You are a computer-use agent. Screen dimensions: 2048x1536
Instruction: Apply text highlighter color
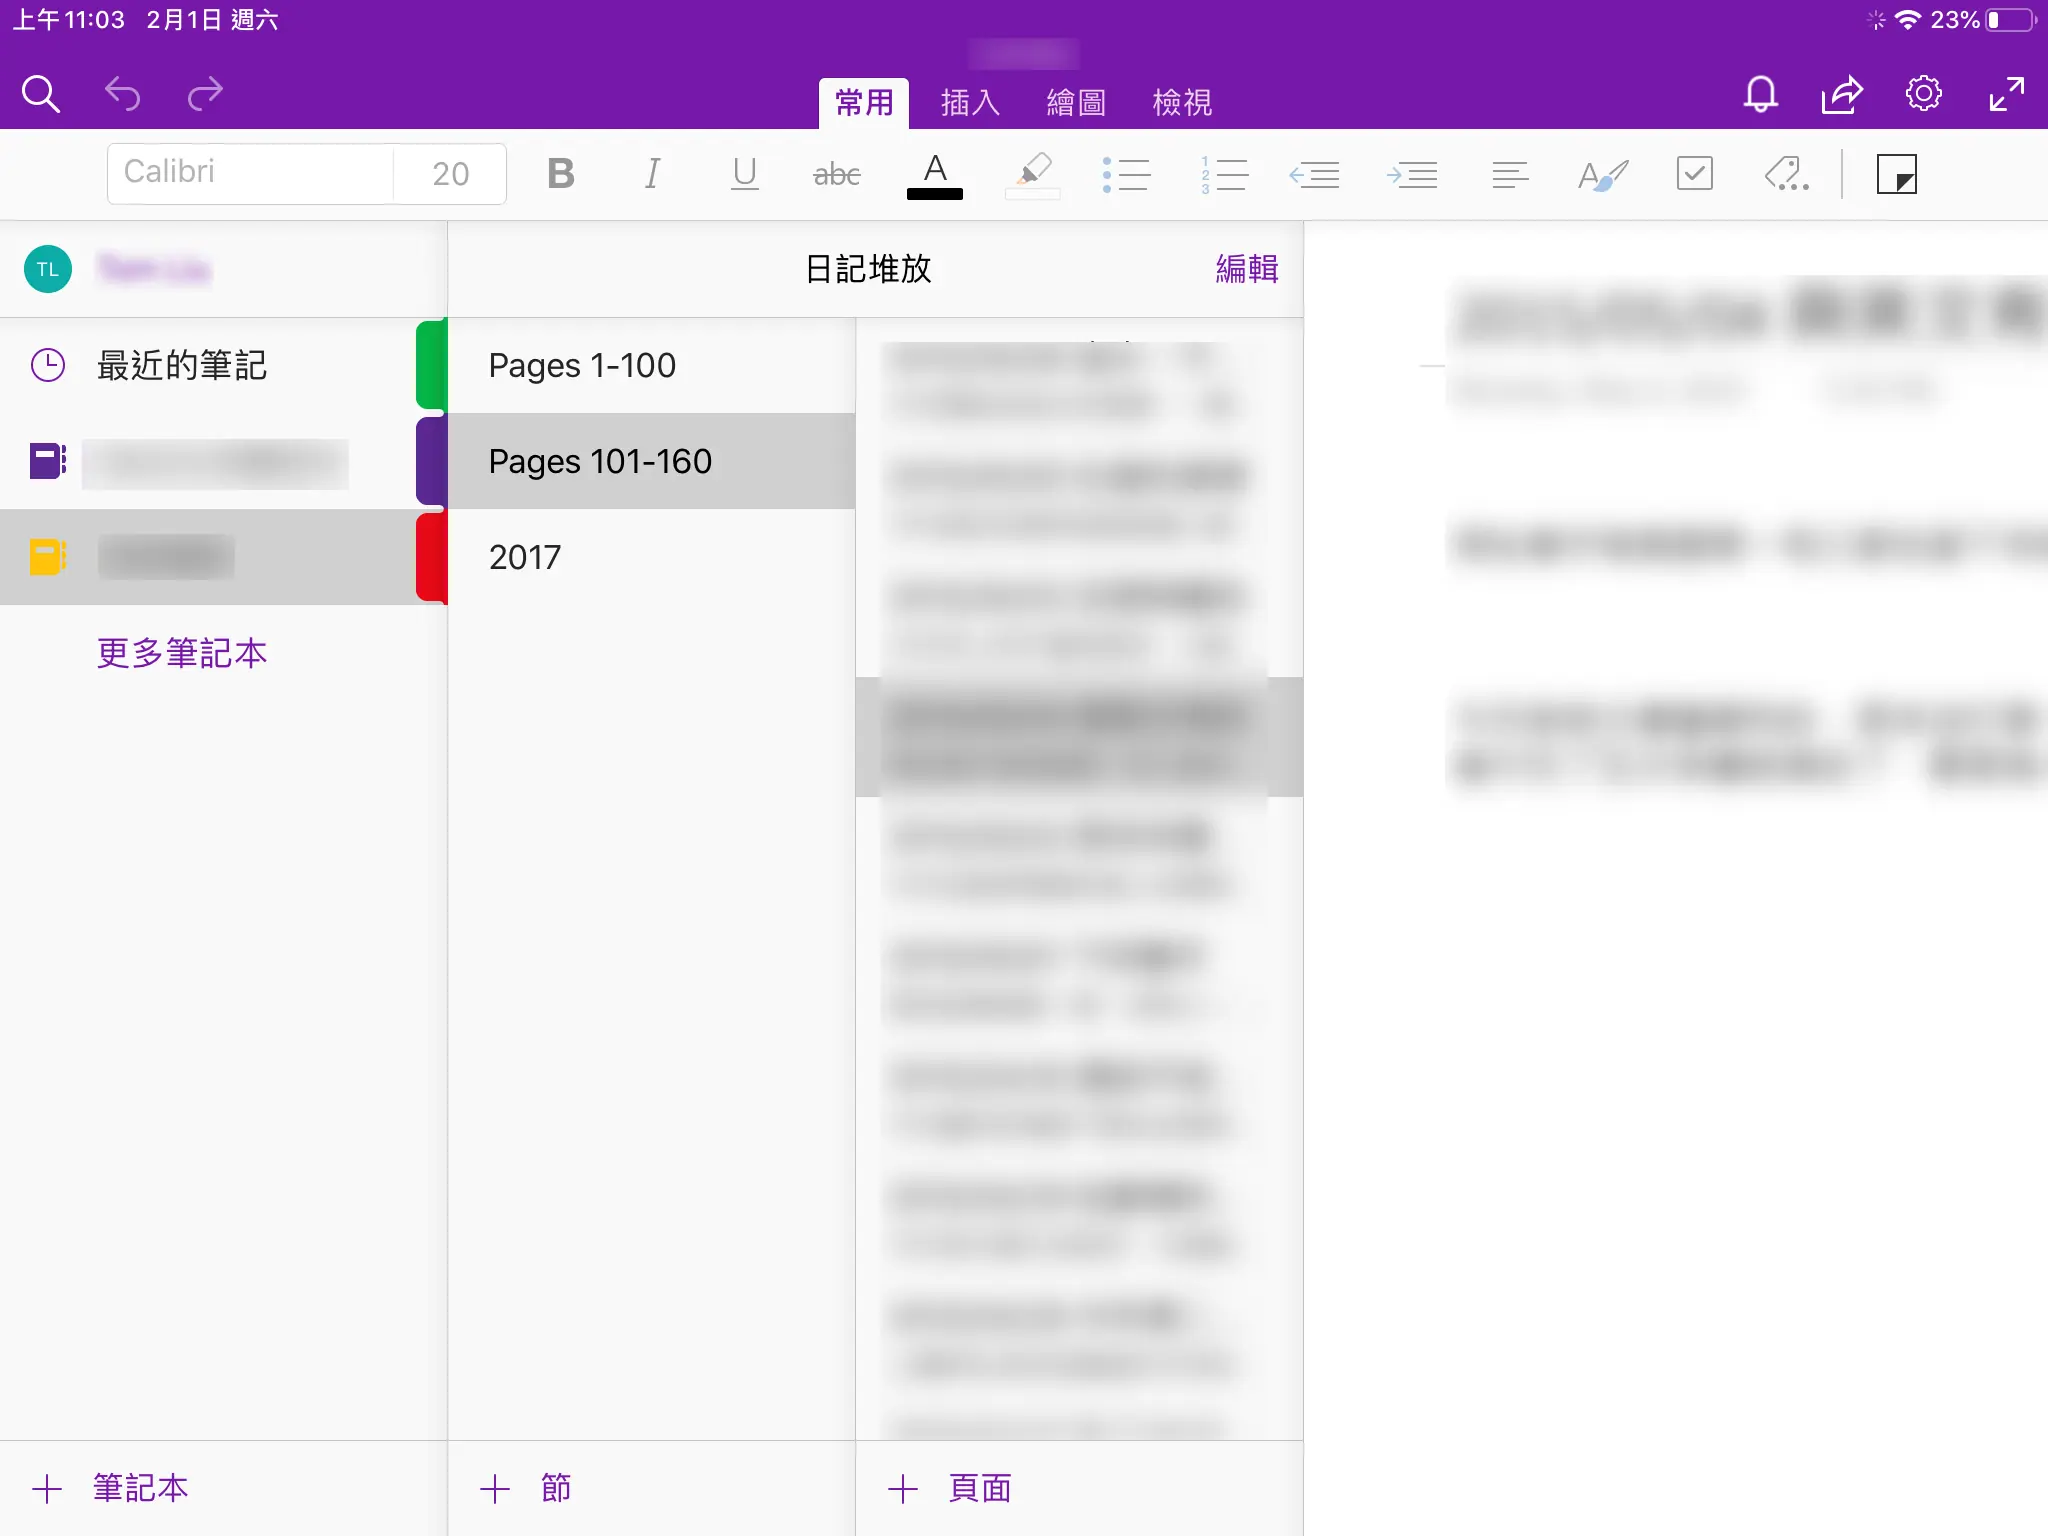pyautogui.click(x=1033, y=175)
